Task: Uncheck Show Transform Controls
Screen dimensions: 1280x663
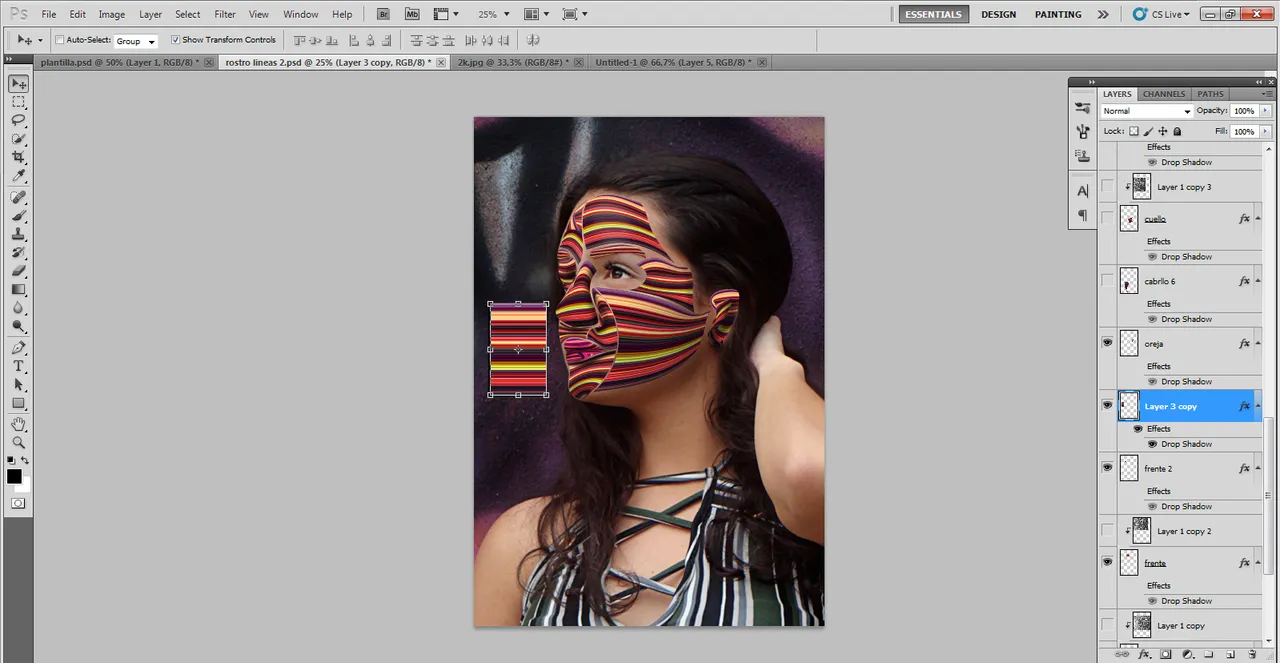Action: click(x=175, y=40)
